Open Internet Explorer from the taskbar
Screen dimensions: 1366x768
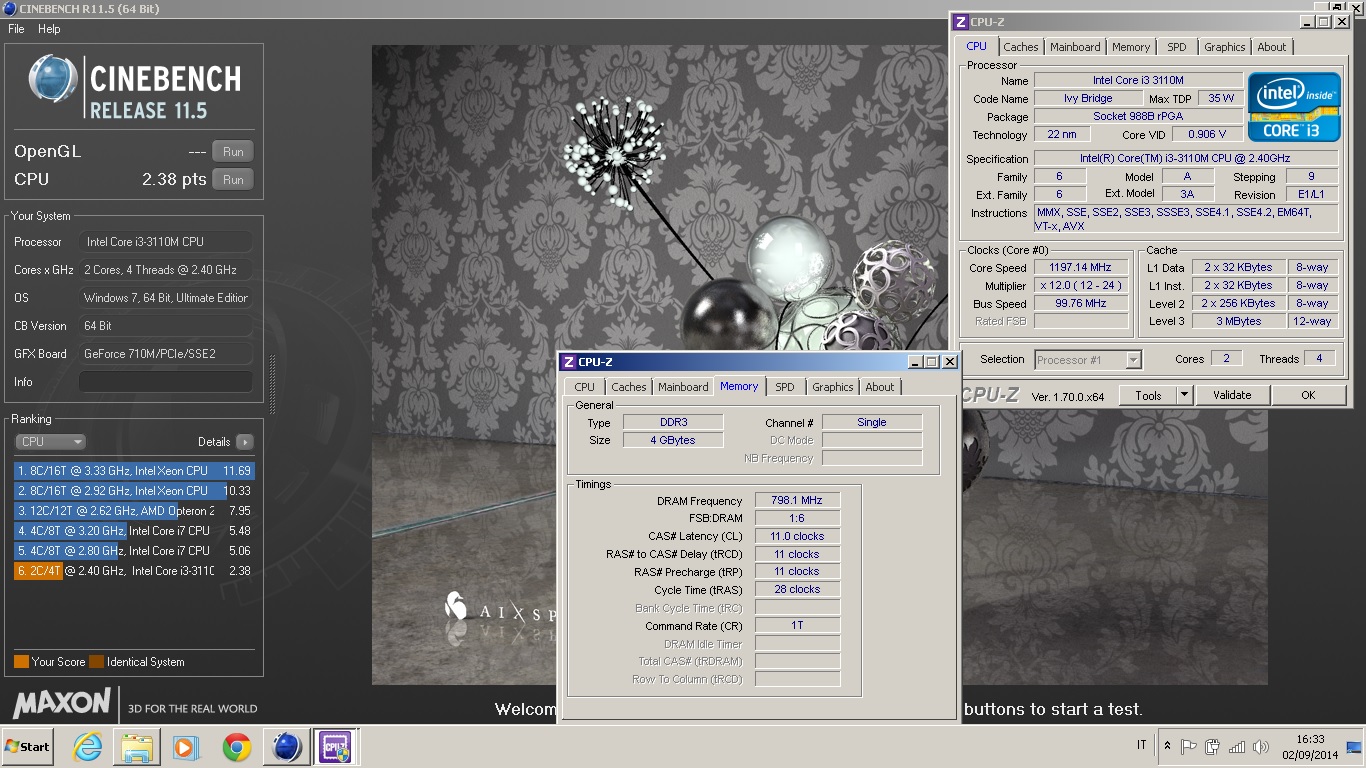[x=88, y=747]
